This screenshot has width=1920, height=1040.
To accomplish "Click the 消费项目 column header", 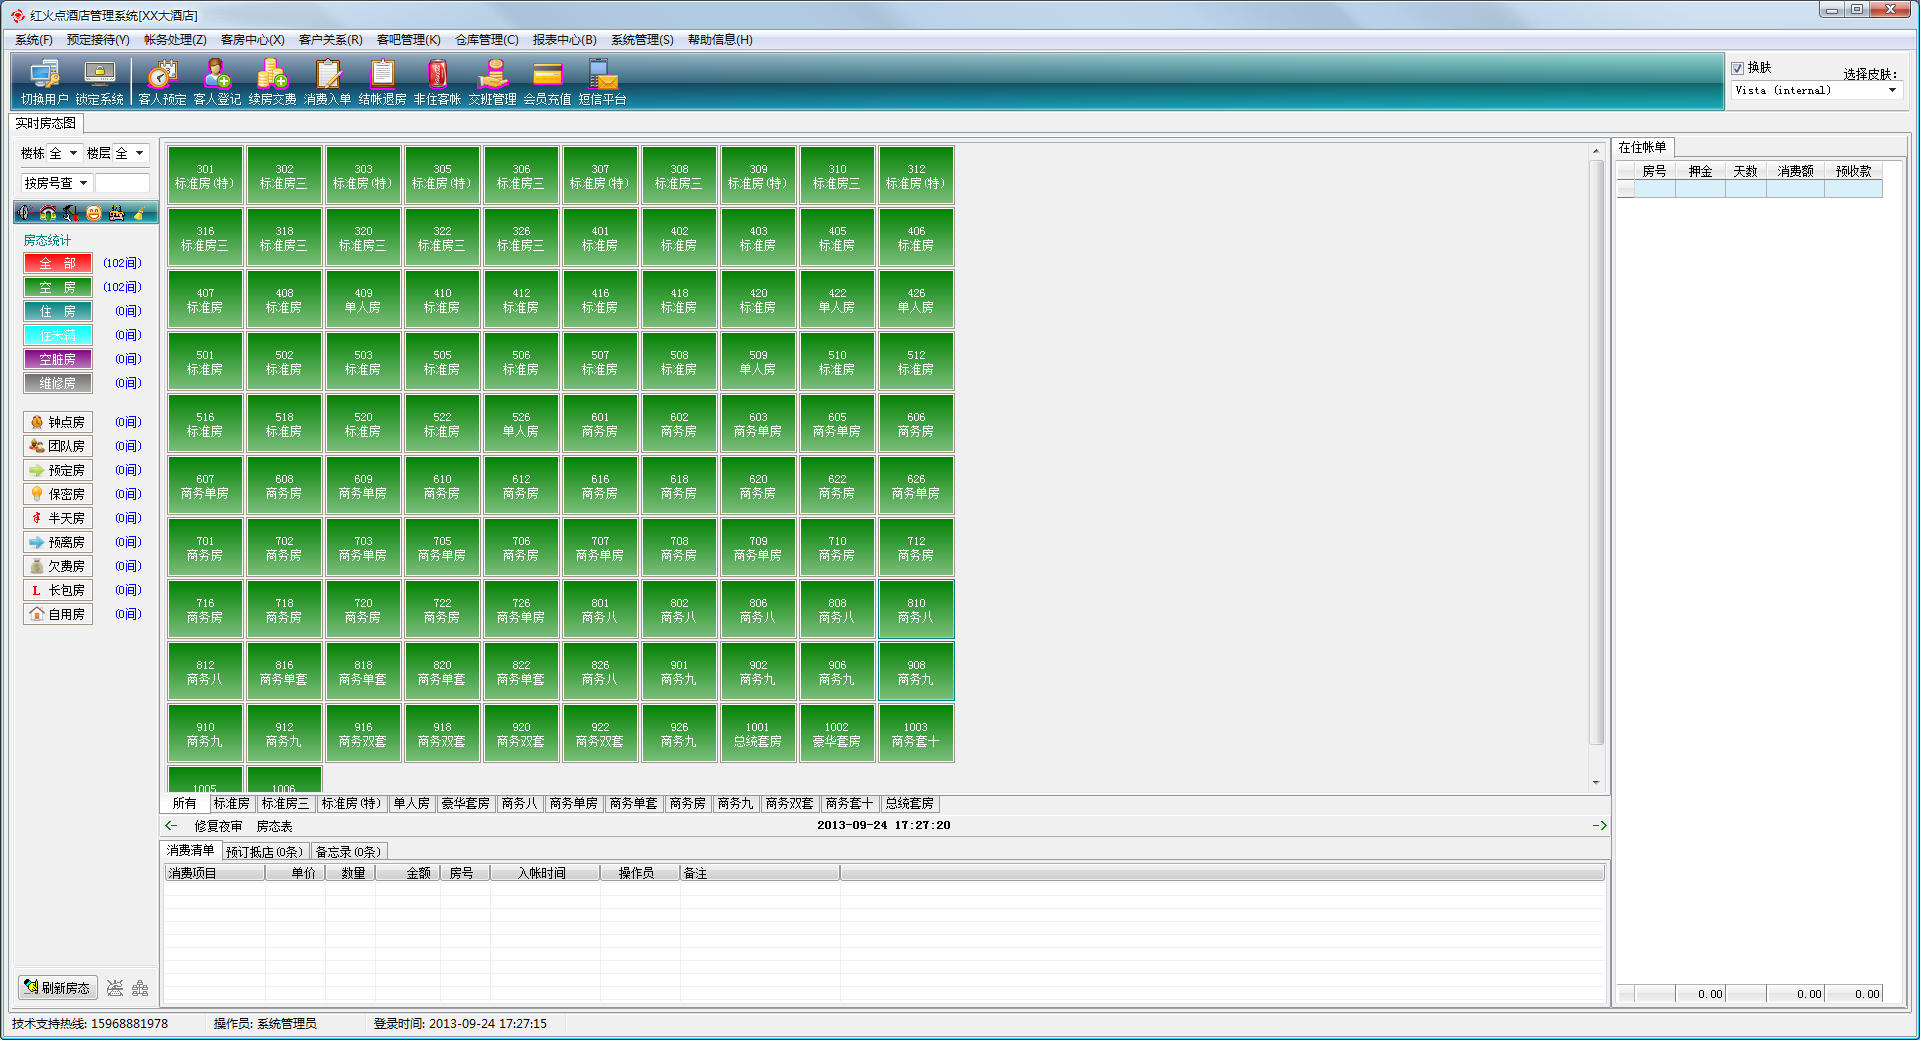I will pos(215,873).
